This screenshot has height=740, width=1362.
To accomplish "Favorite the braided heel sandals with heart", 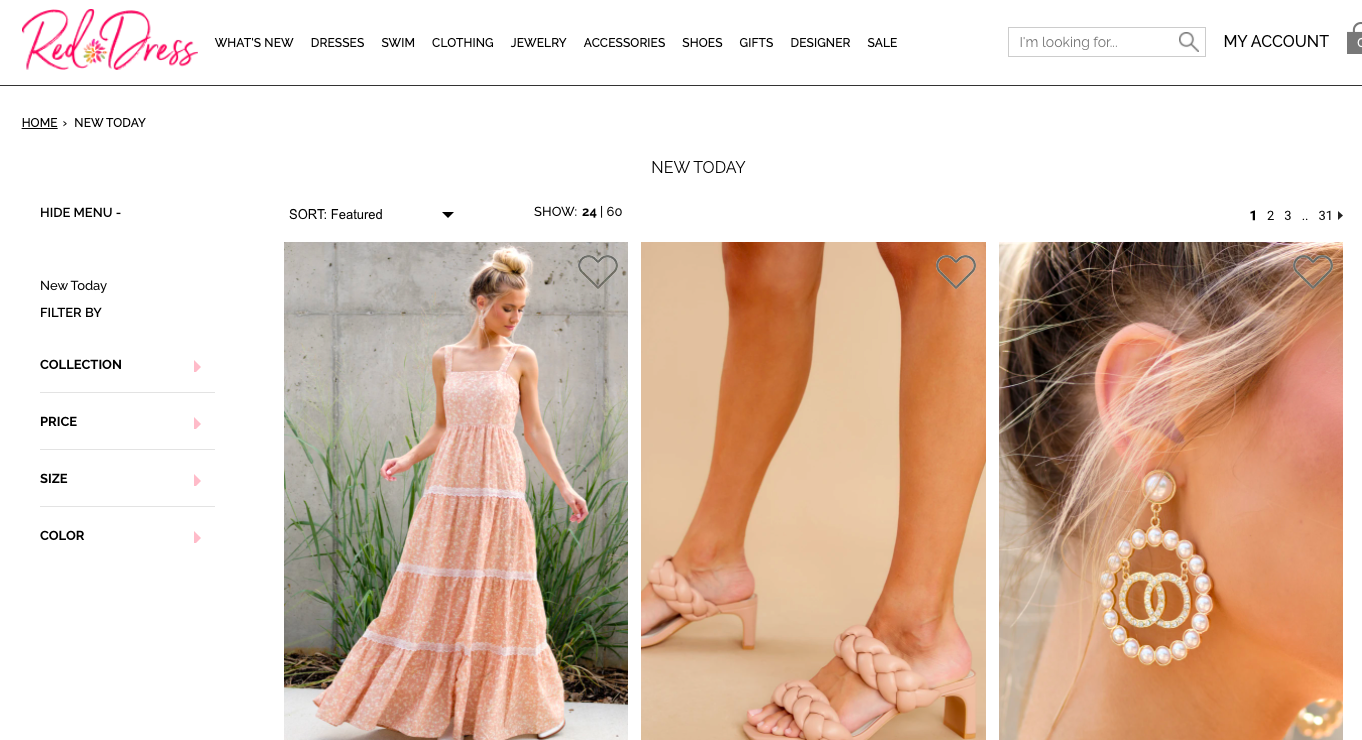I will tap(955, 271).
